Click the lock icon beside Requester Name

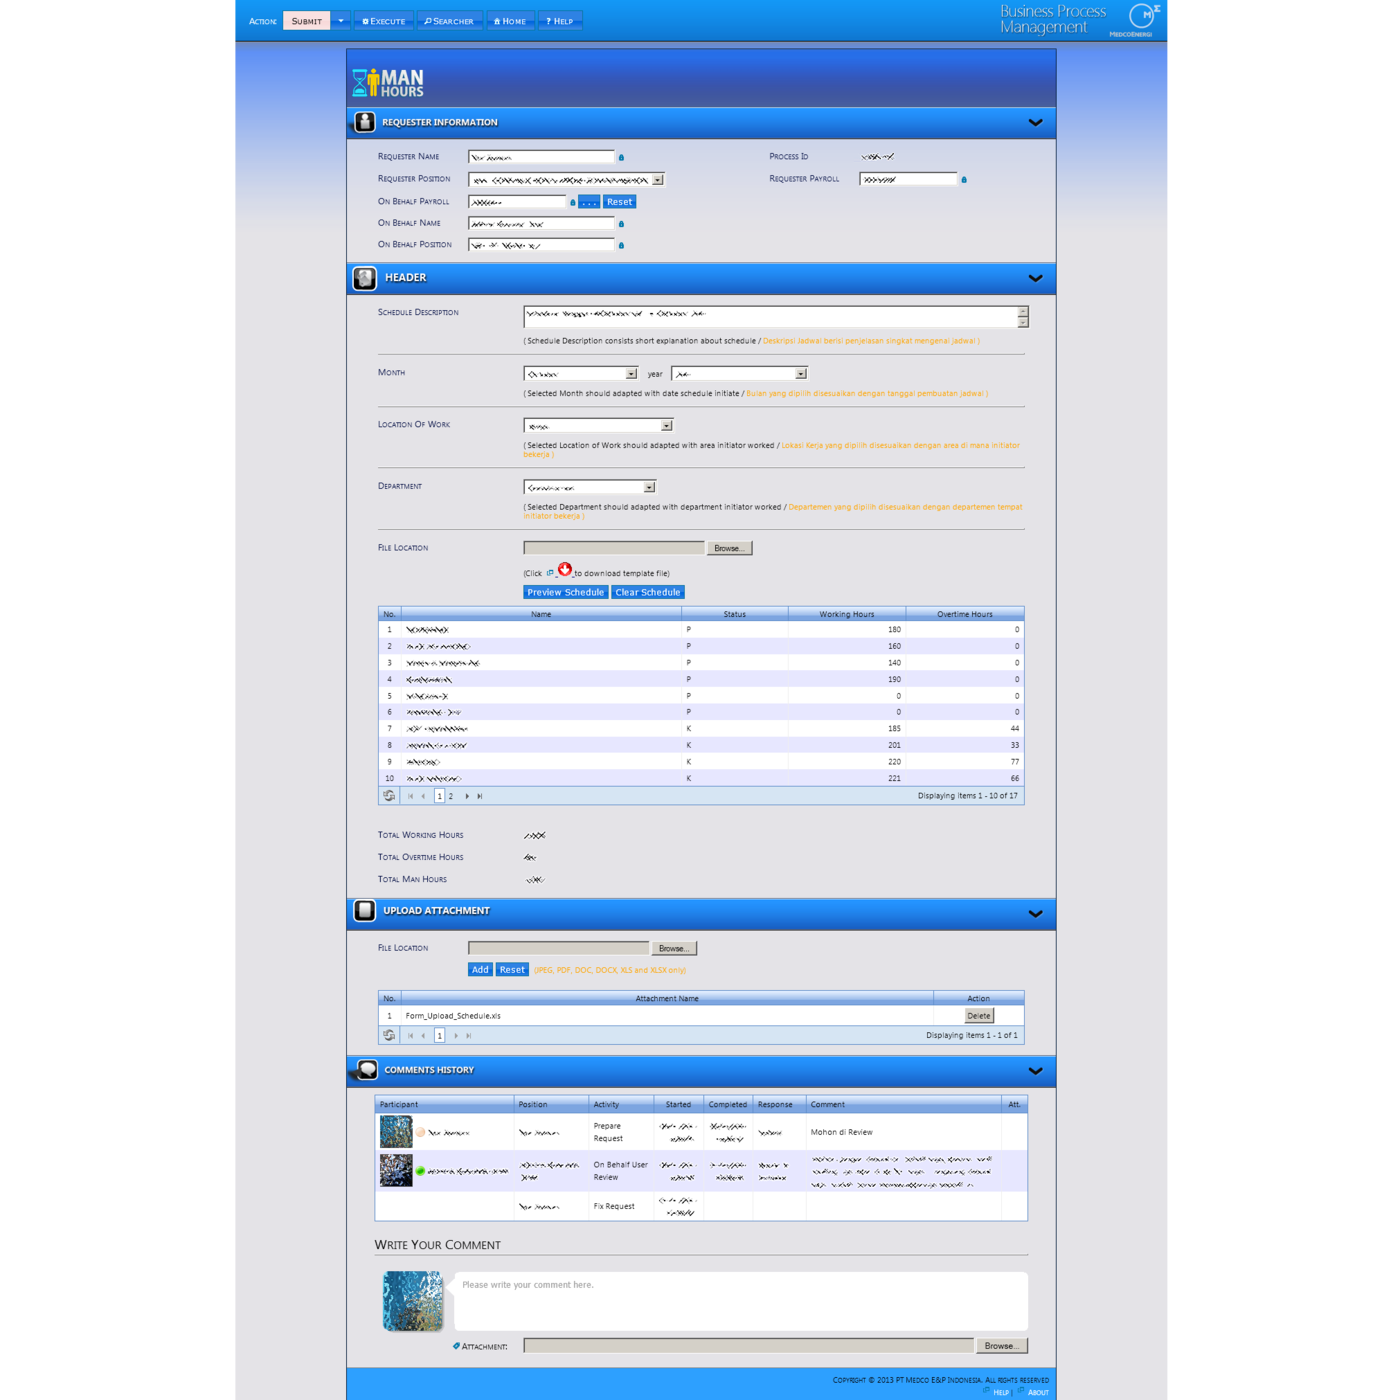coord(621,158)
